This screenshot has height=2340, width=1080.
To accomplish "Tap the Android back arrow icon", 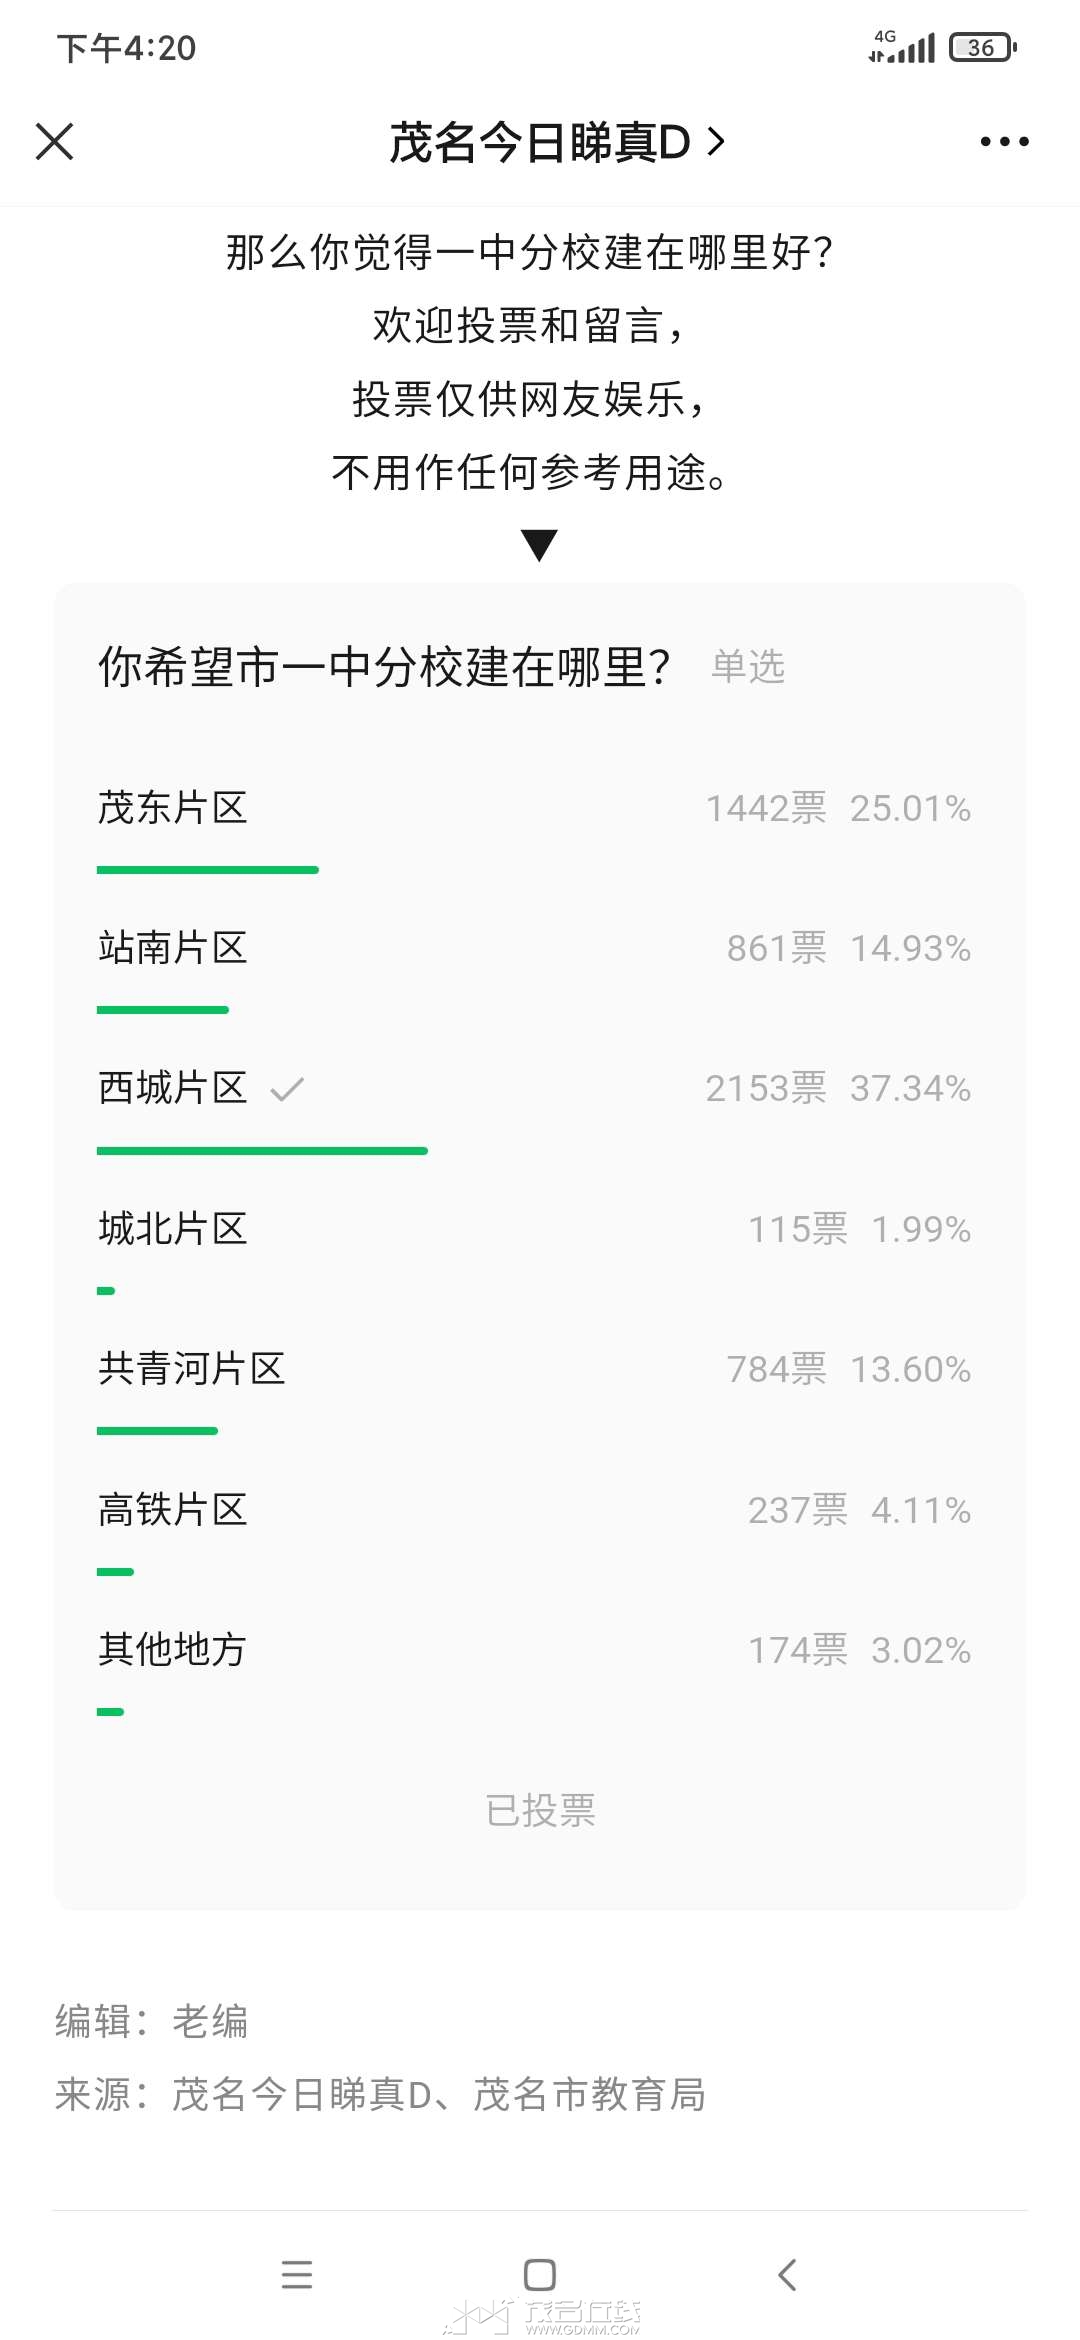I will click(787, 2275).
